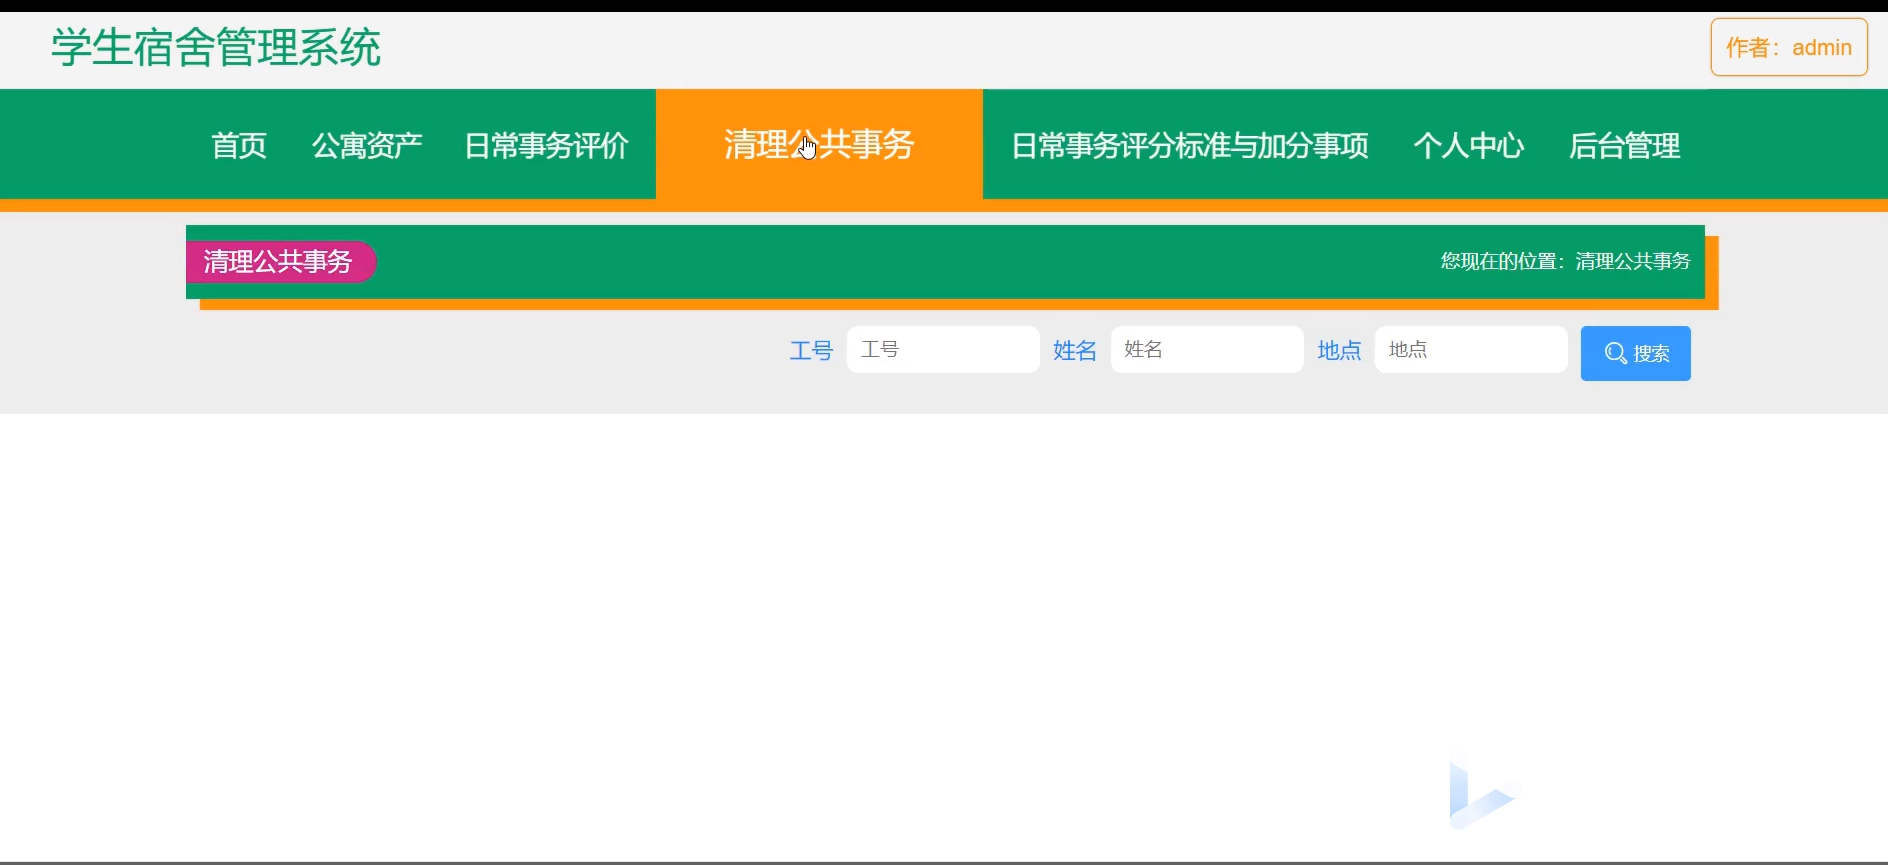Click the blue 地点 field label
1888x865 pixels.
tap(1339, 351)
